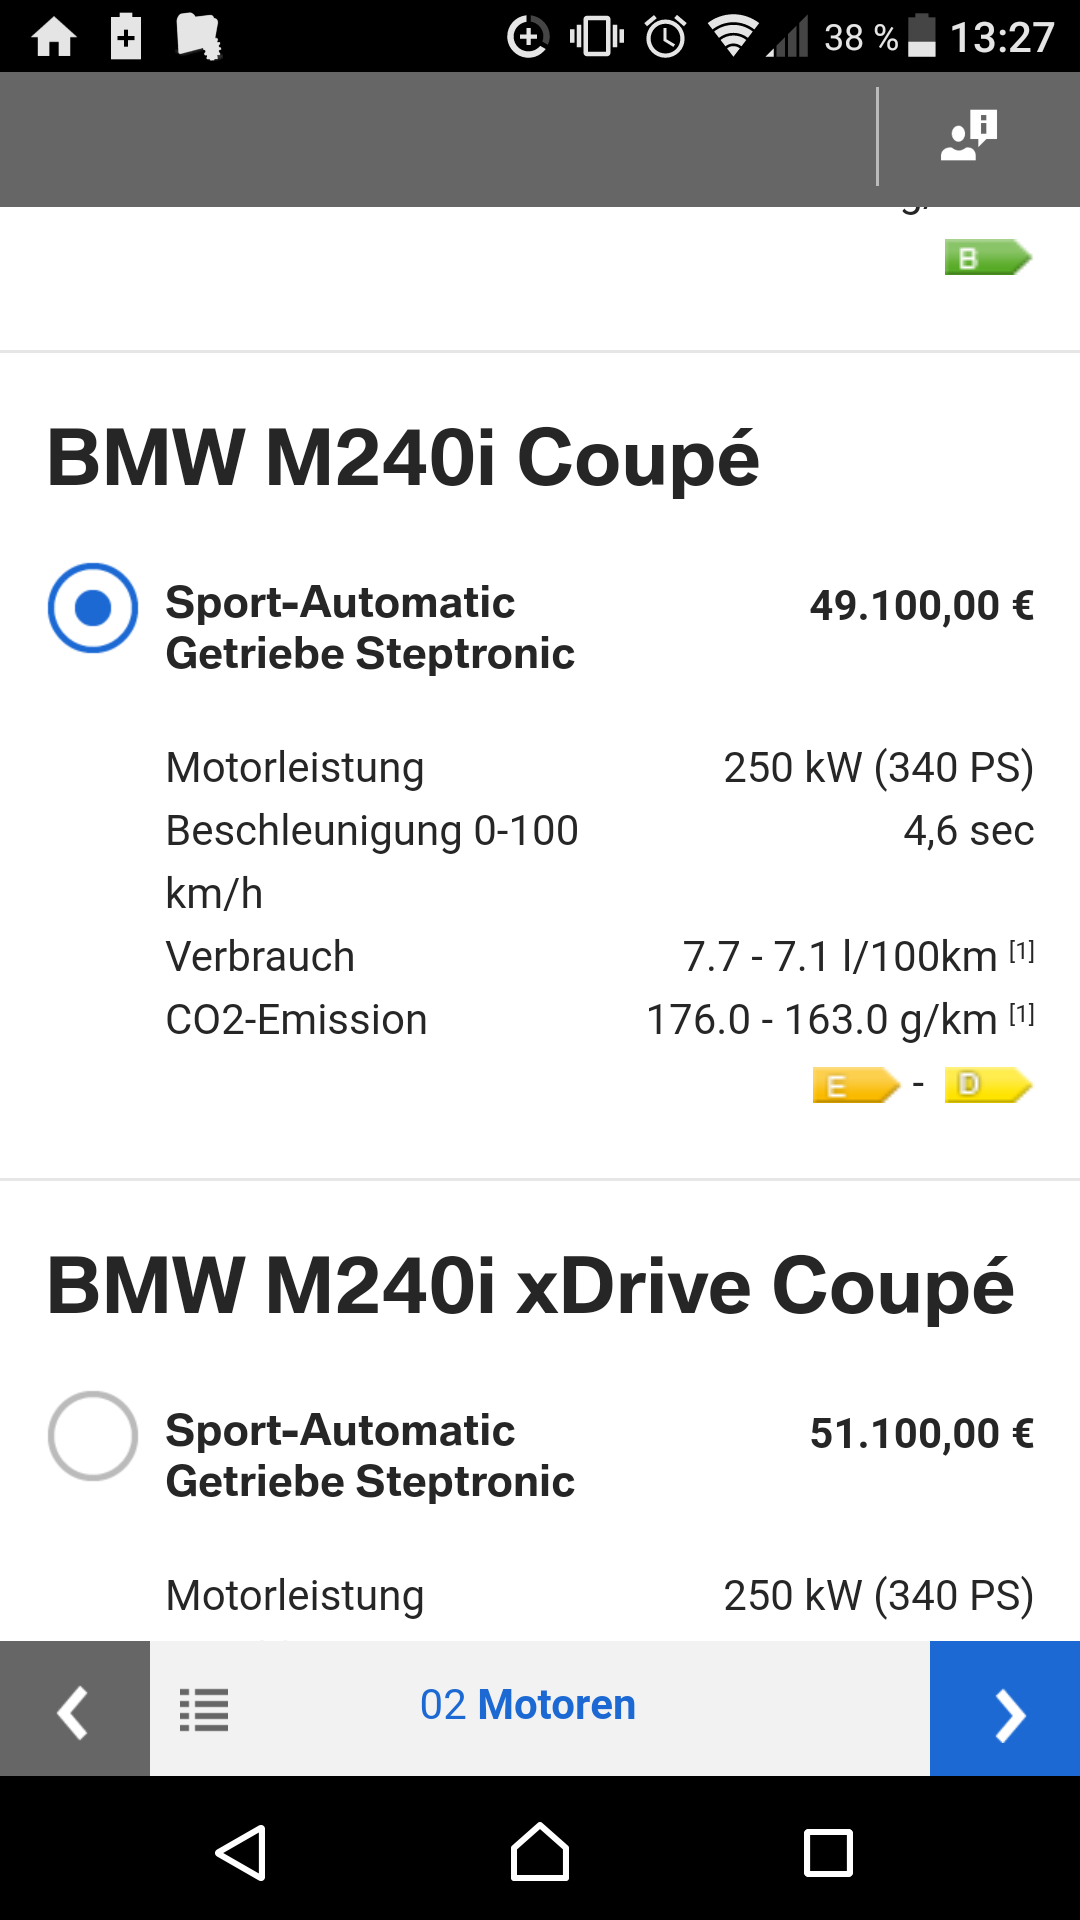Tap the green B efficiency class badge
The height and width of the screenshot is (1920, 1080).
point(986,258)
